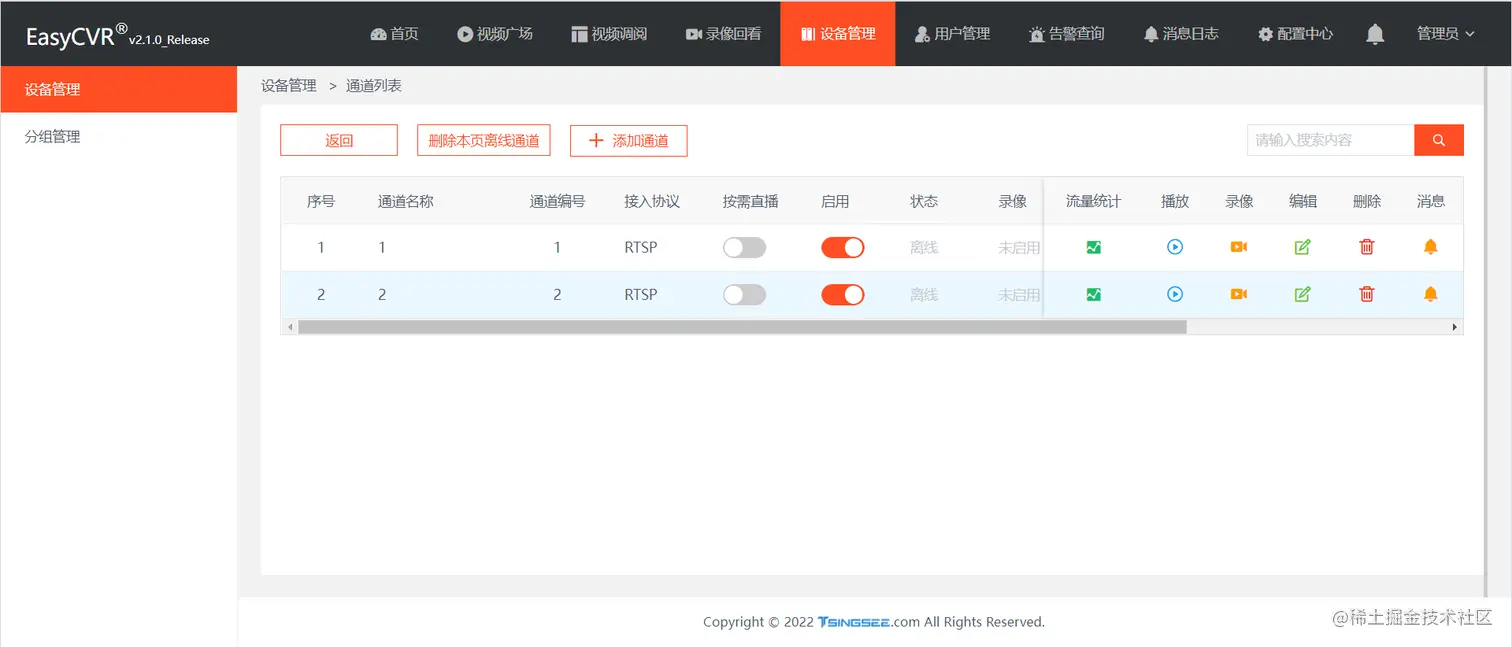Edit channel 1 settings
Screen dimensions: 1512x647
pyautogui.click(x=1303, y=247)
